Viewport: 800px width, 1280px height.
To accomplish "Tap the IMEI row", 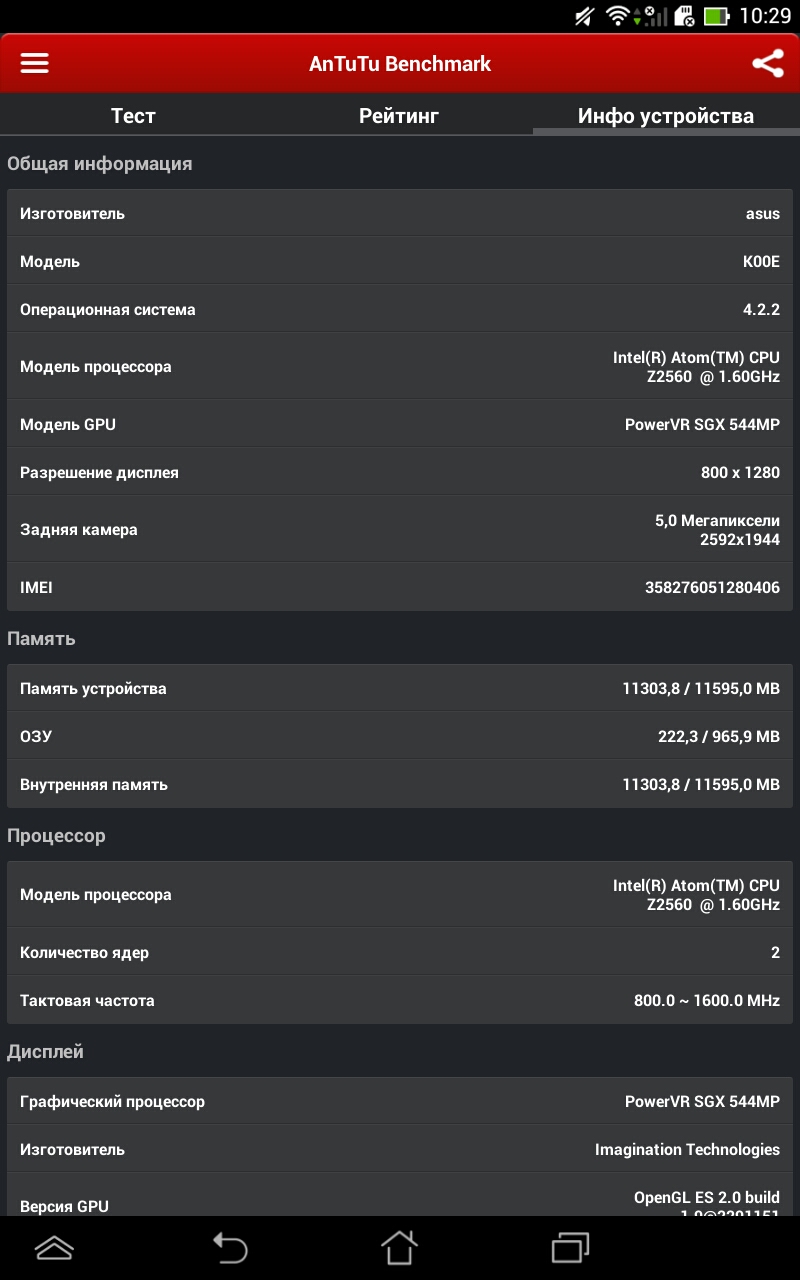I will (x=400, y=587).
